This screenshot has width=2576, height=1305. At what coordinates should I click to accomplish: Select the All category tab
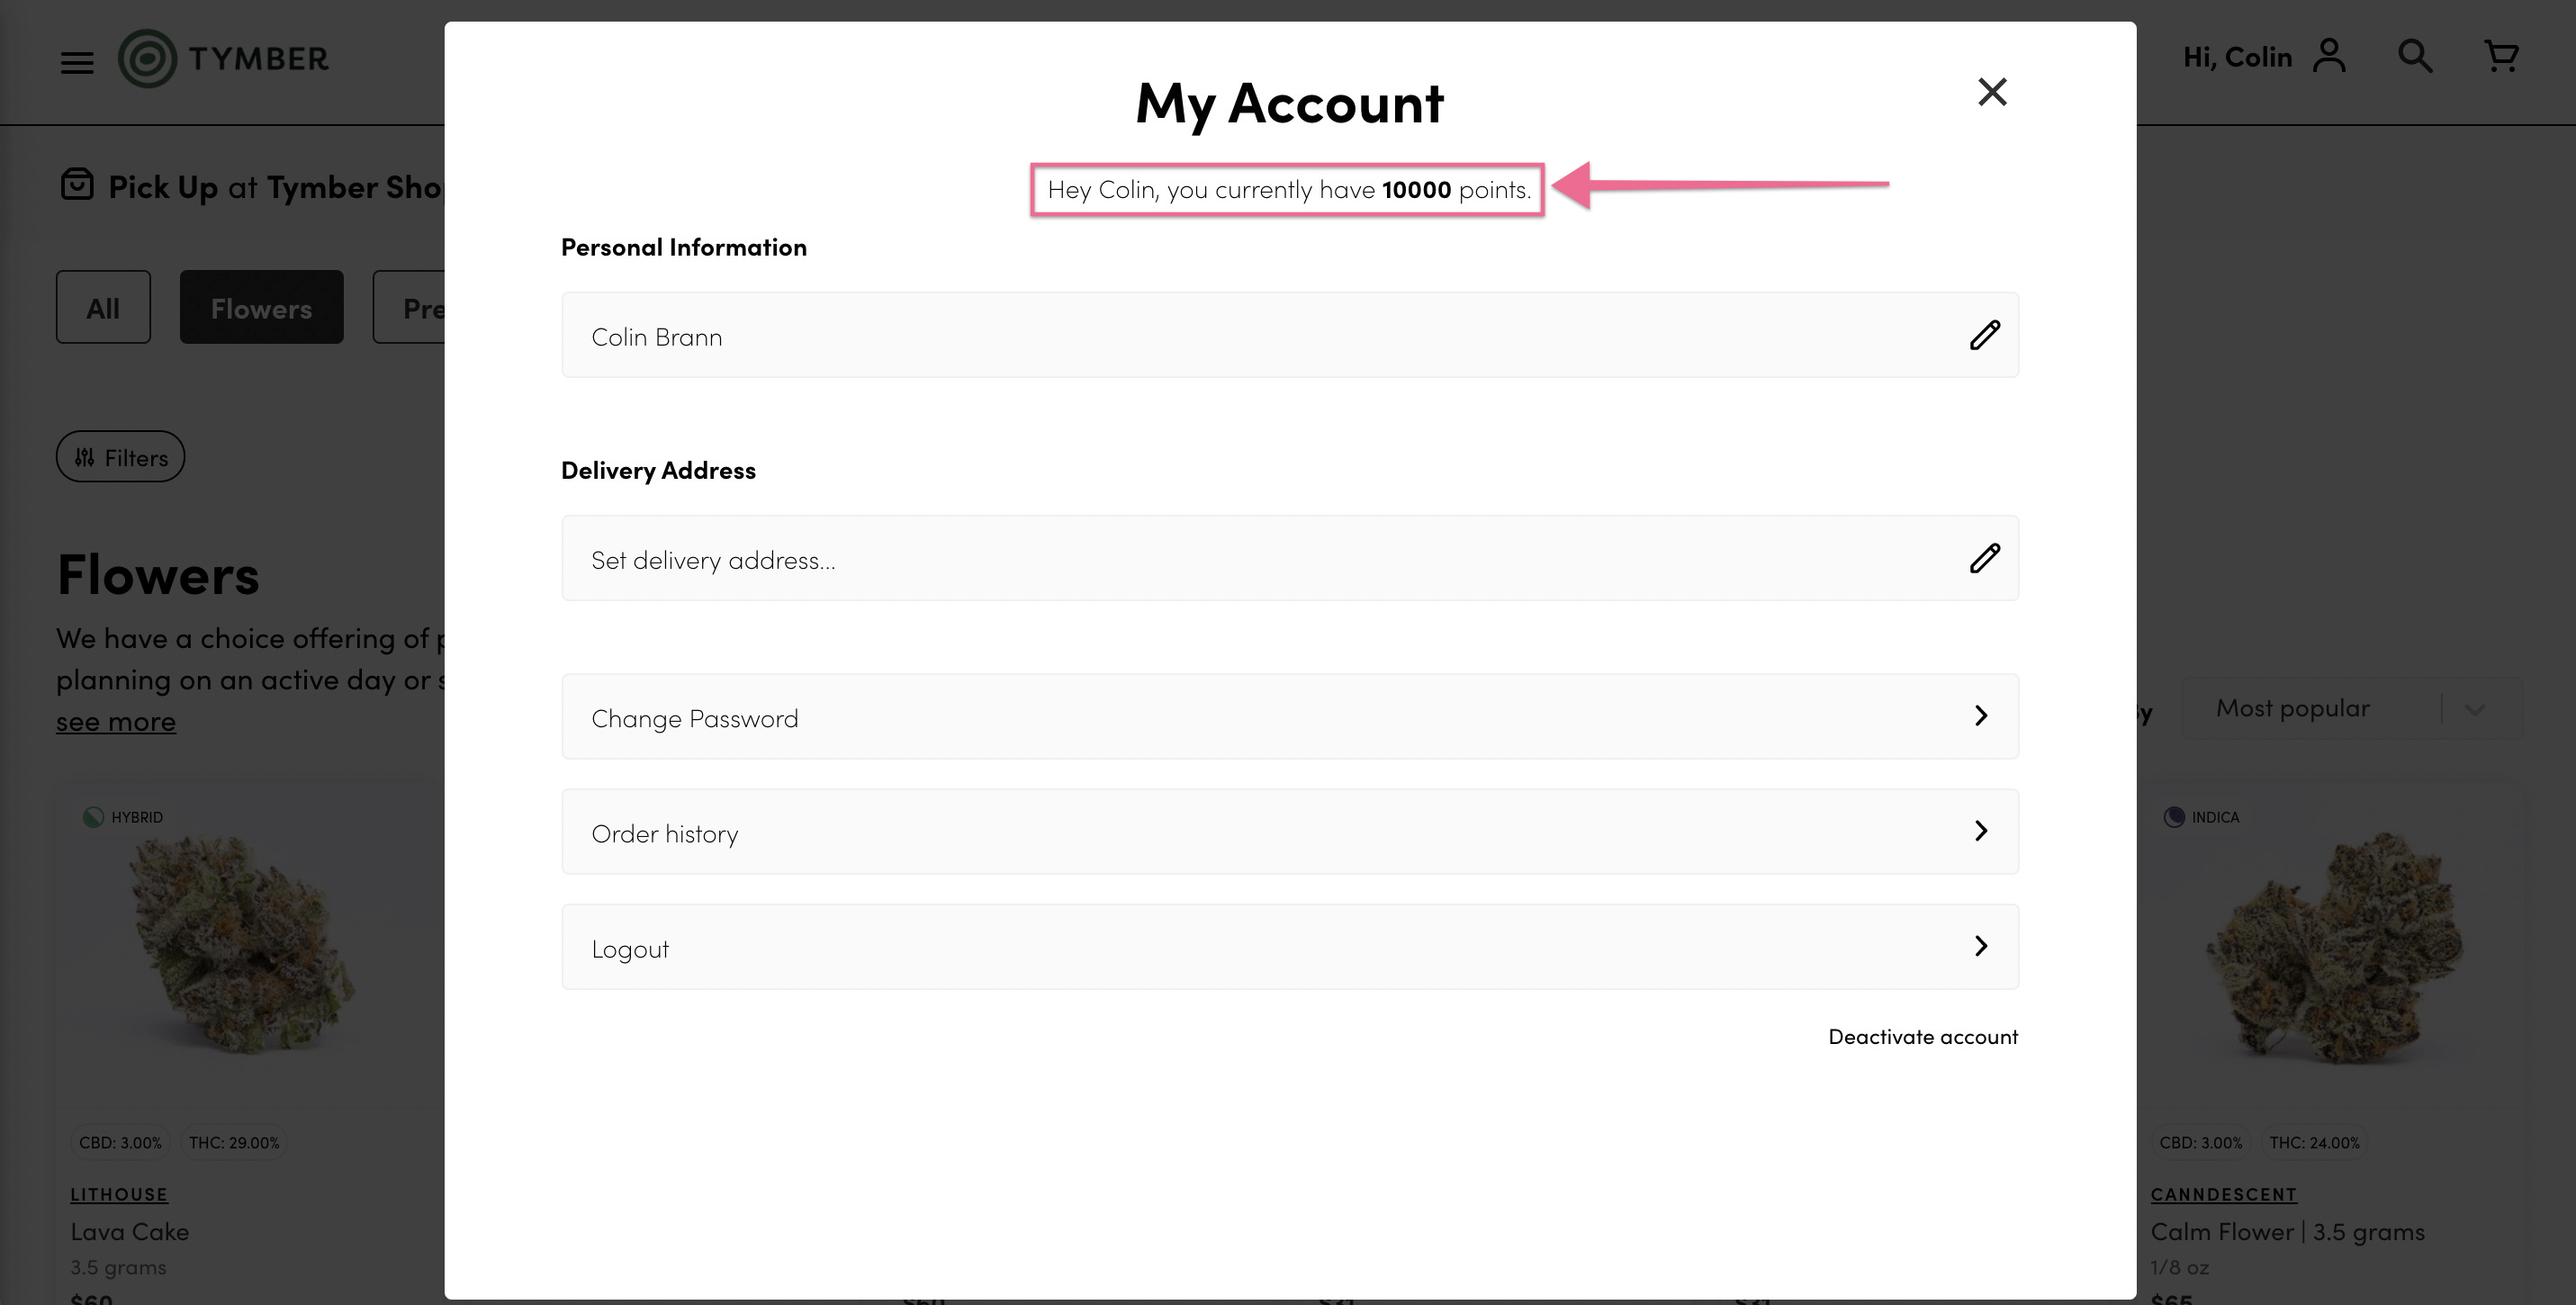pyautogui.click(x=103, y=307)
